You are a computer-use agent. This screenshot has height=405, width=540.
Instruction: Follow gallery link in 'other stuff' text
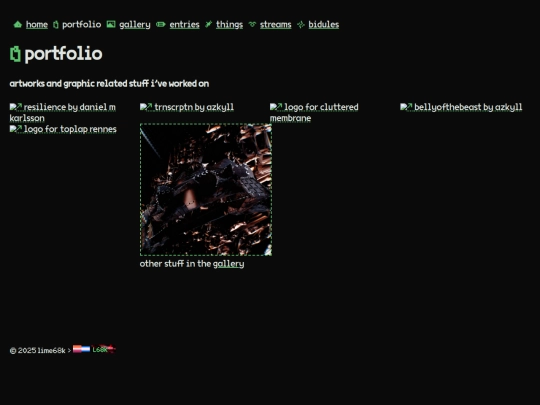(229, 264)
